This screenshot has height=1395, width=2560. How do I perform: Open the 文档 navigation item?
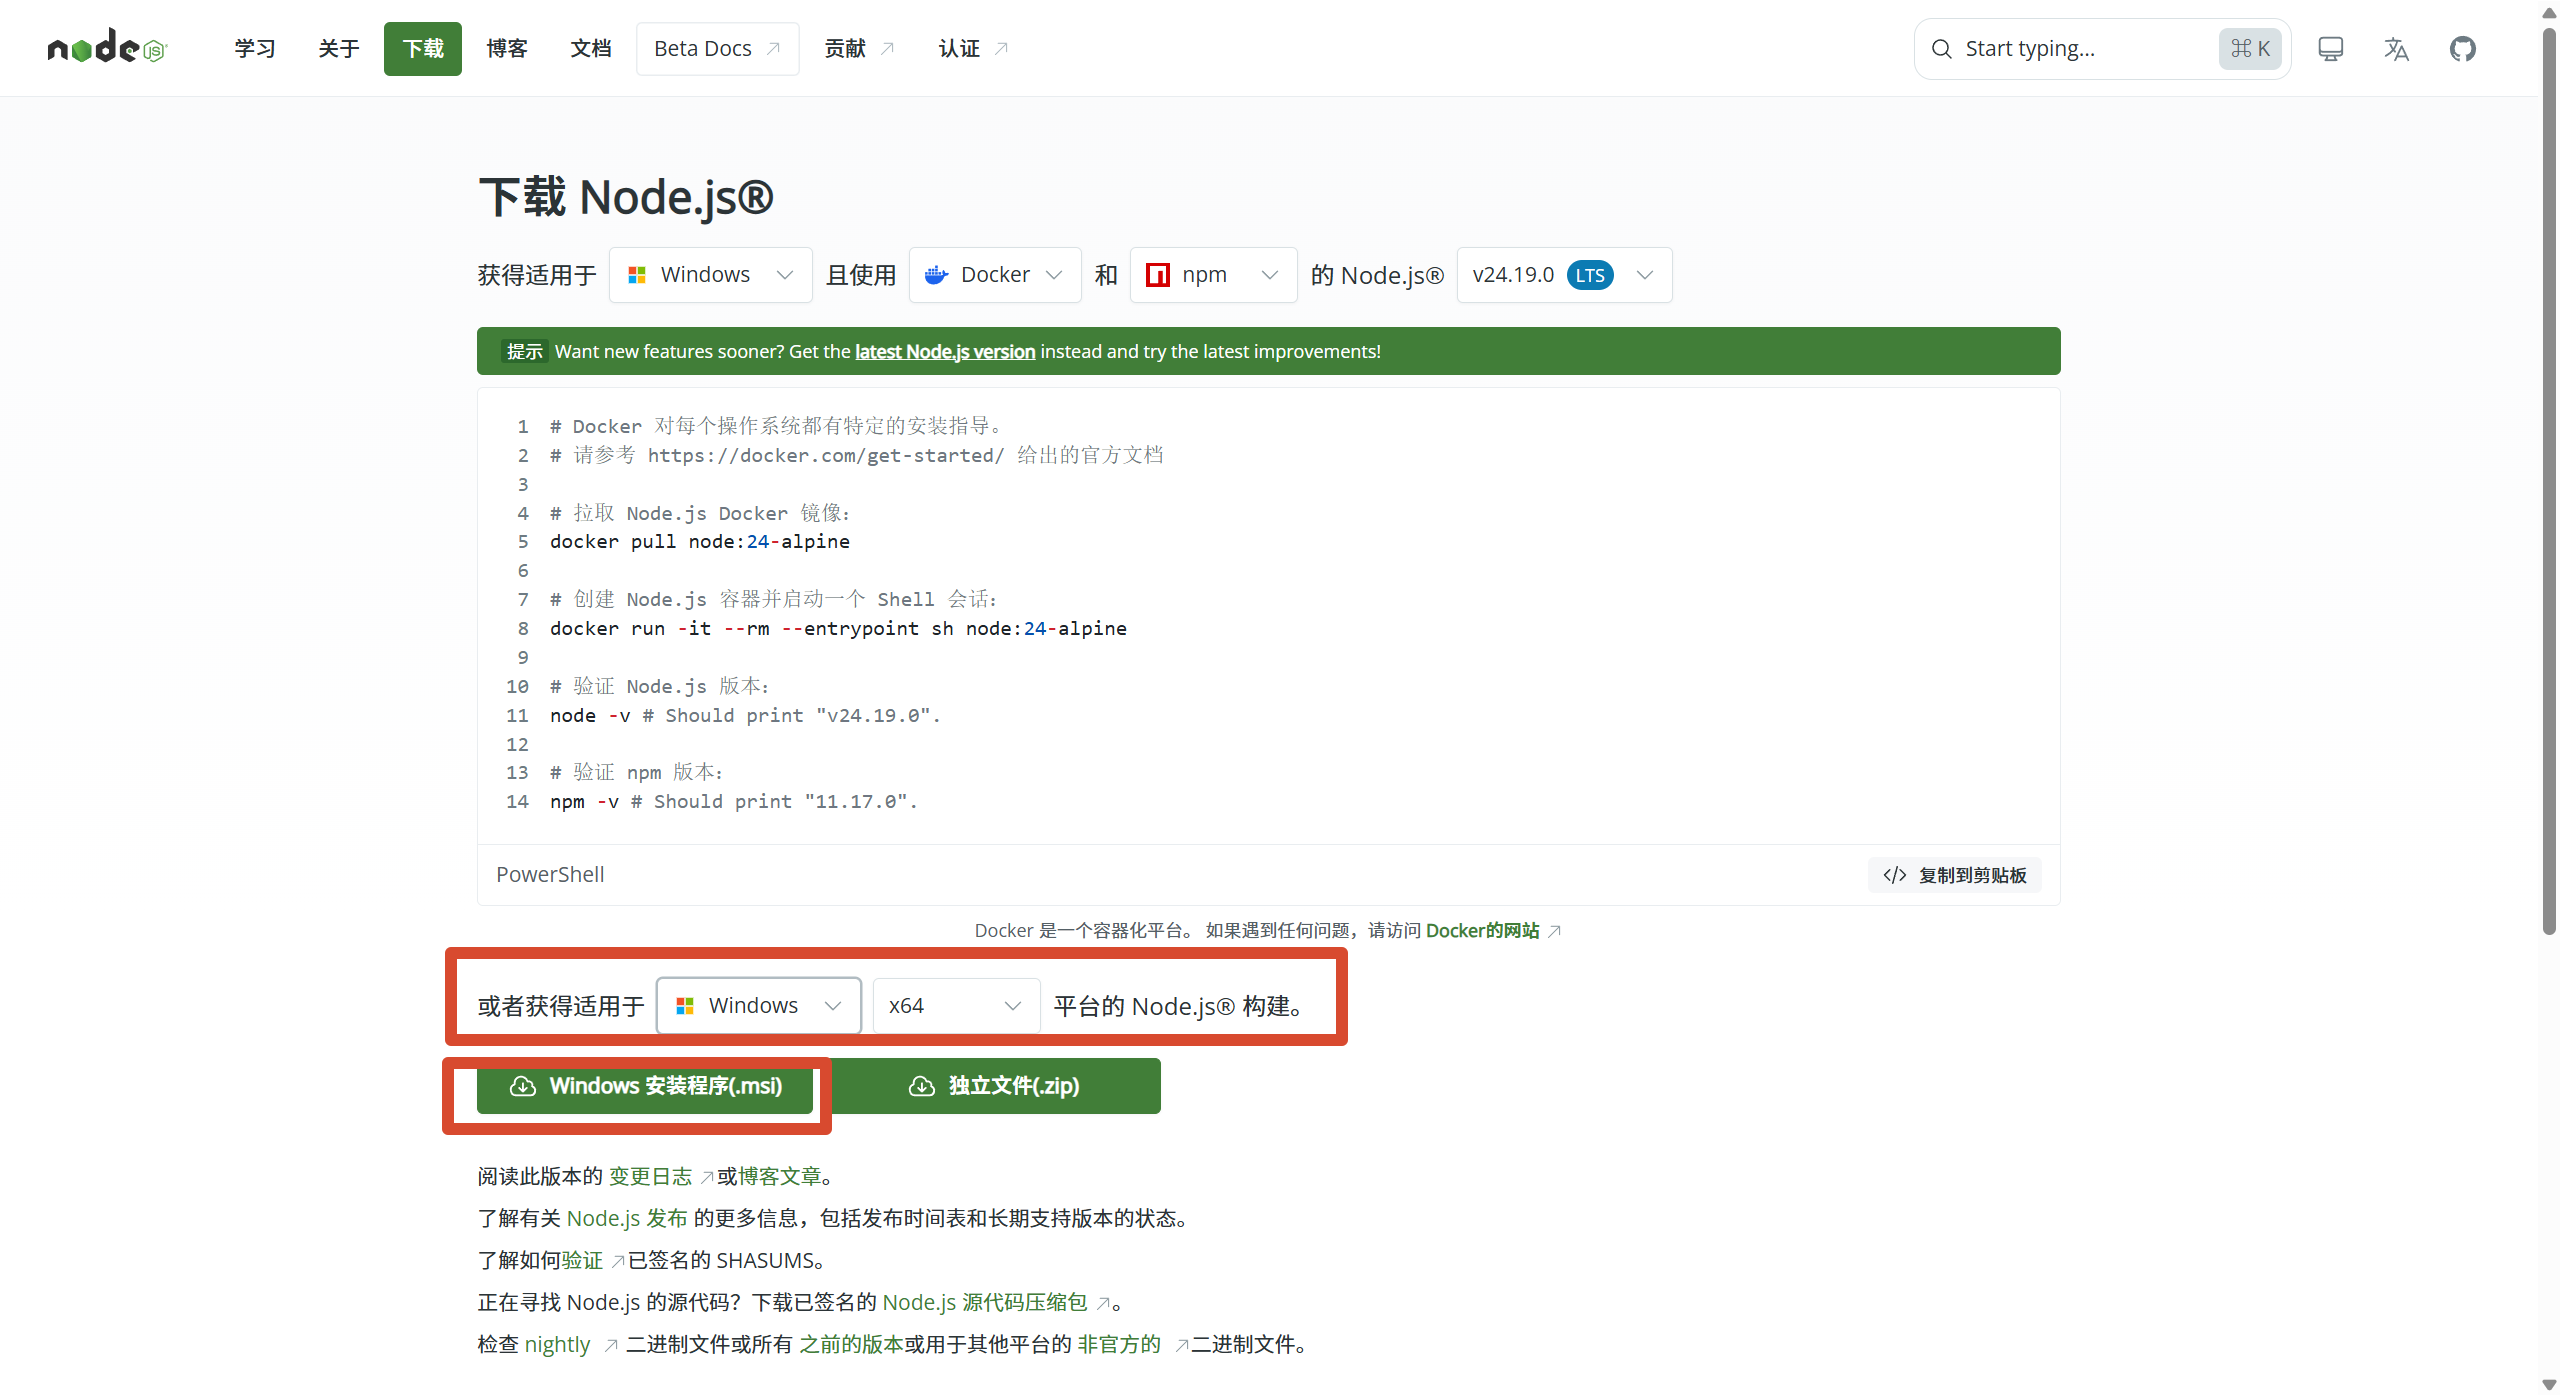click(591, 49)
